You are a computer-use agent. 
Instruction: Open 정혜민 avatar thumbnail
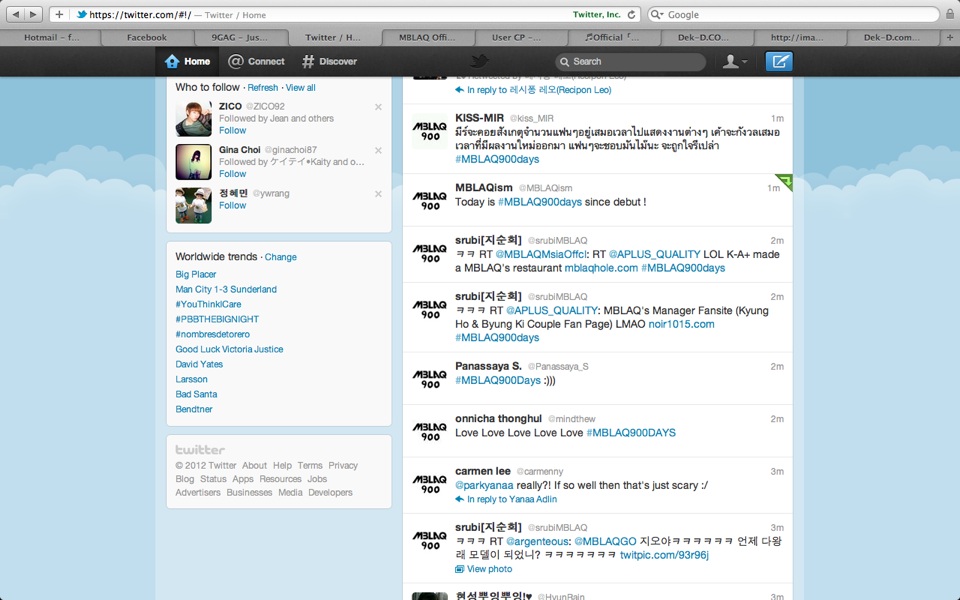coord(193,205)
